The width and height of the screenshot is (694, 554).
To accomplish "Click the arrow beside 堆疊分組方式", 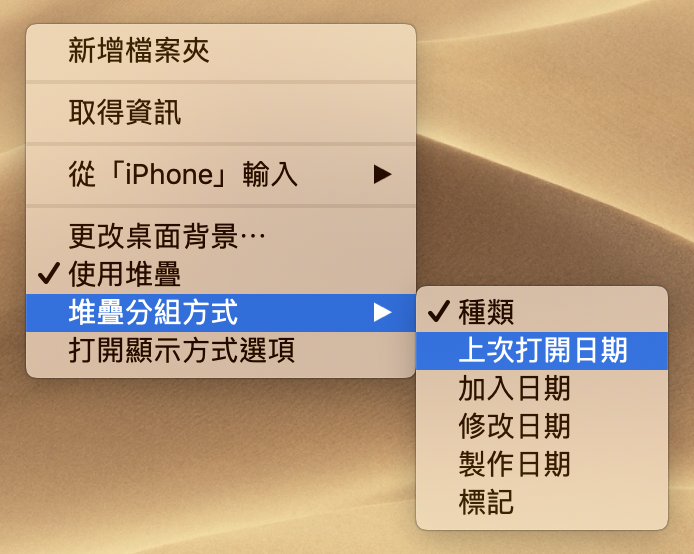I will point(382,312).
